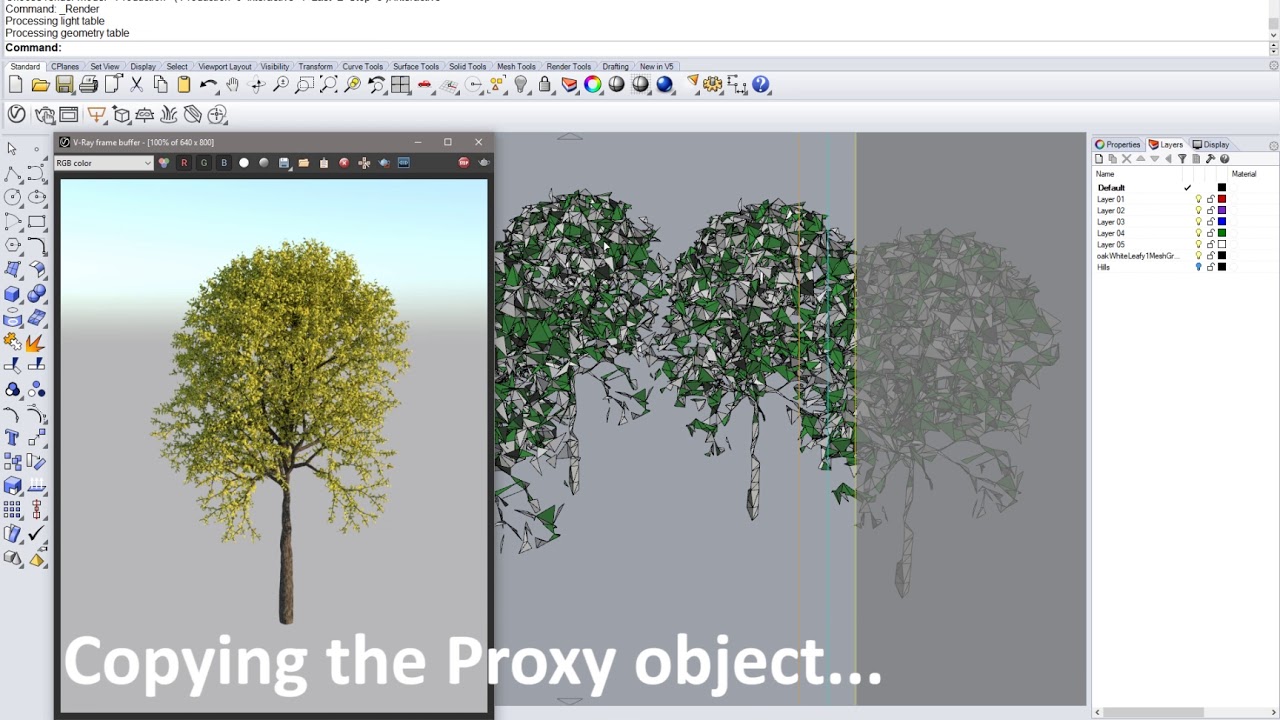Toggle lock icon of Layer 02

tap(1210, 211)
